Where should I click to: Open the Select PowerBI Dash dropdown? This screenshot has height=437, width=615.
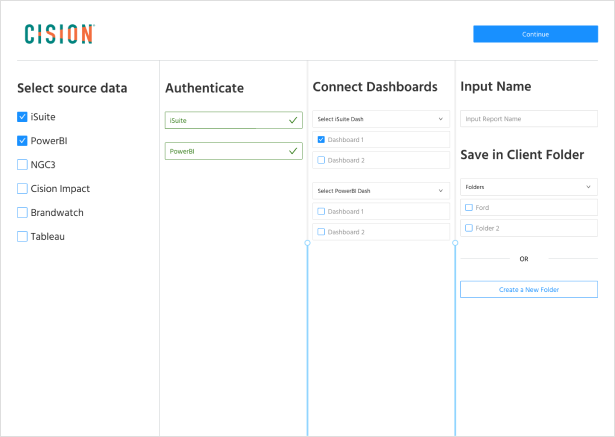(x=381, y=191)
